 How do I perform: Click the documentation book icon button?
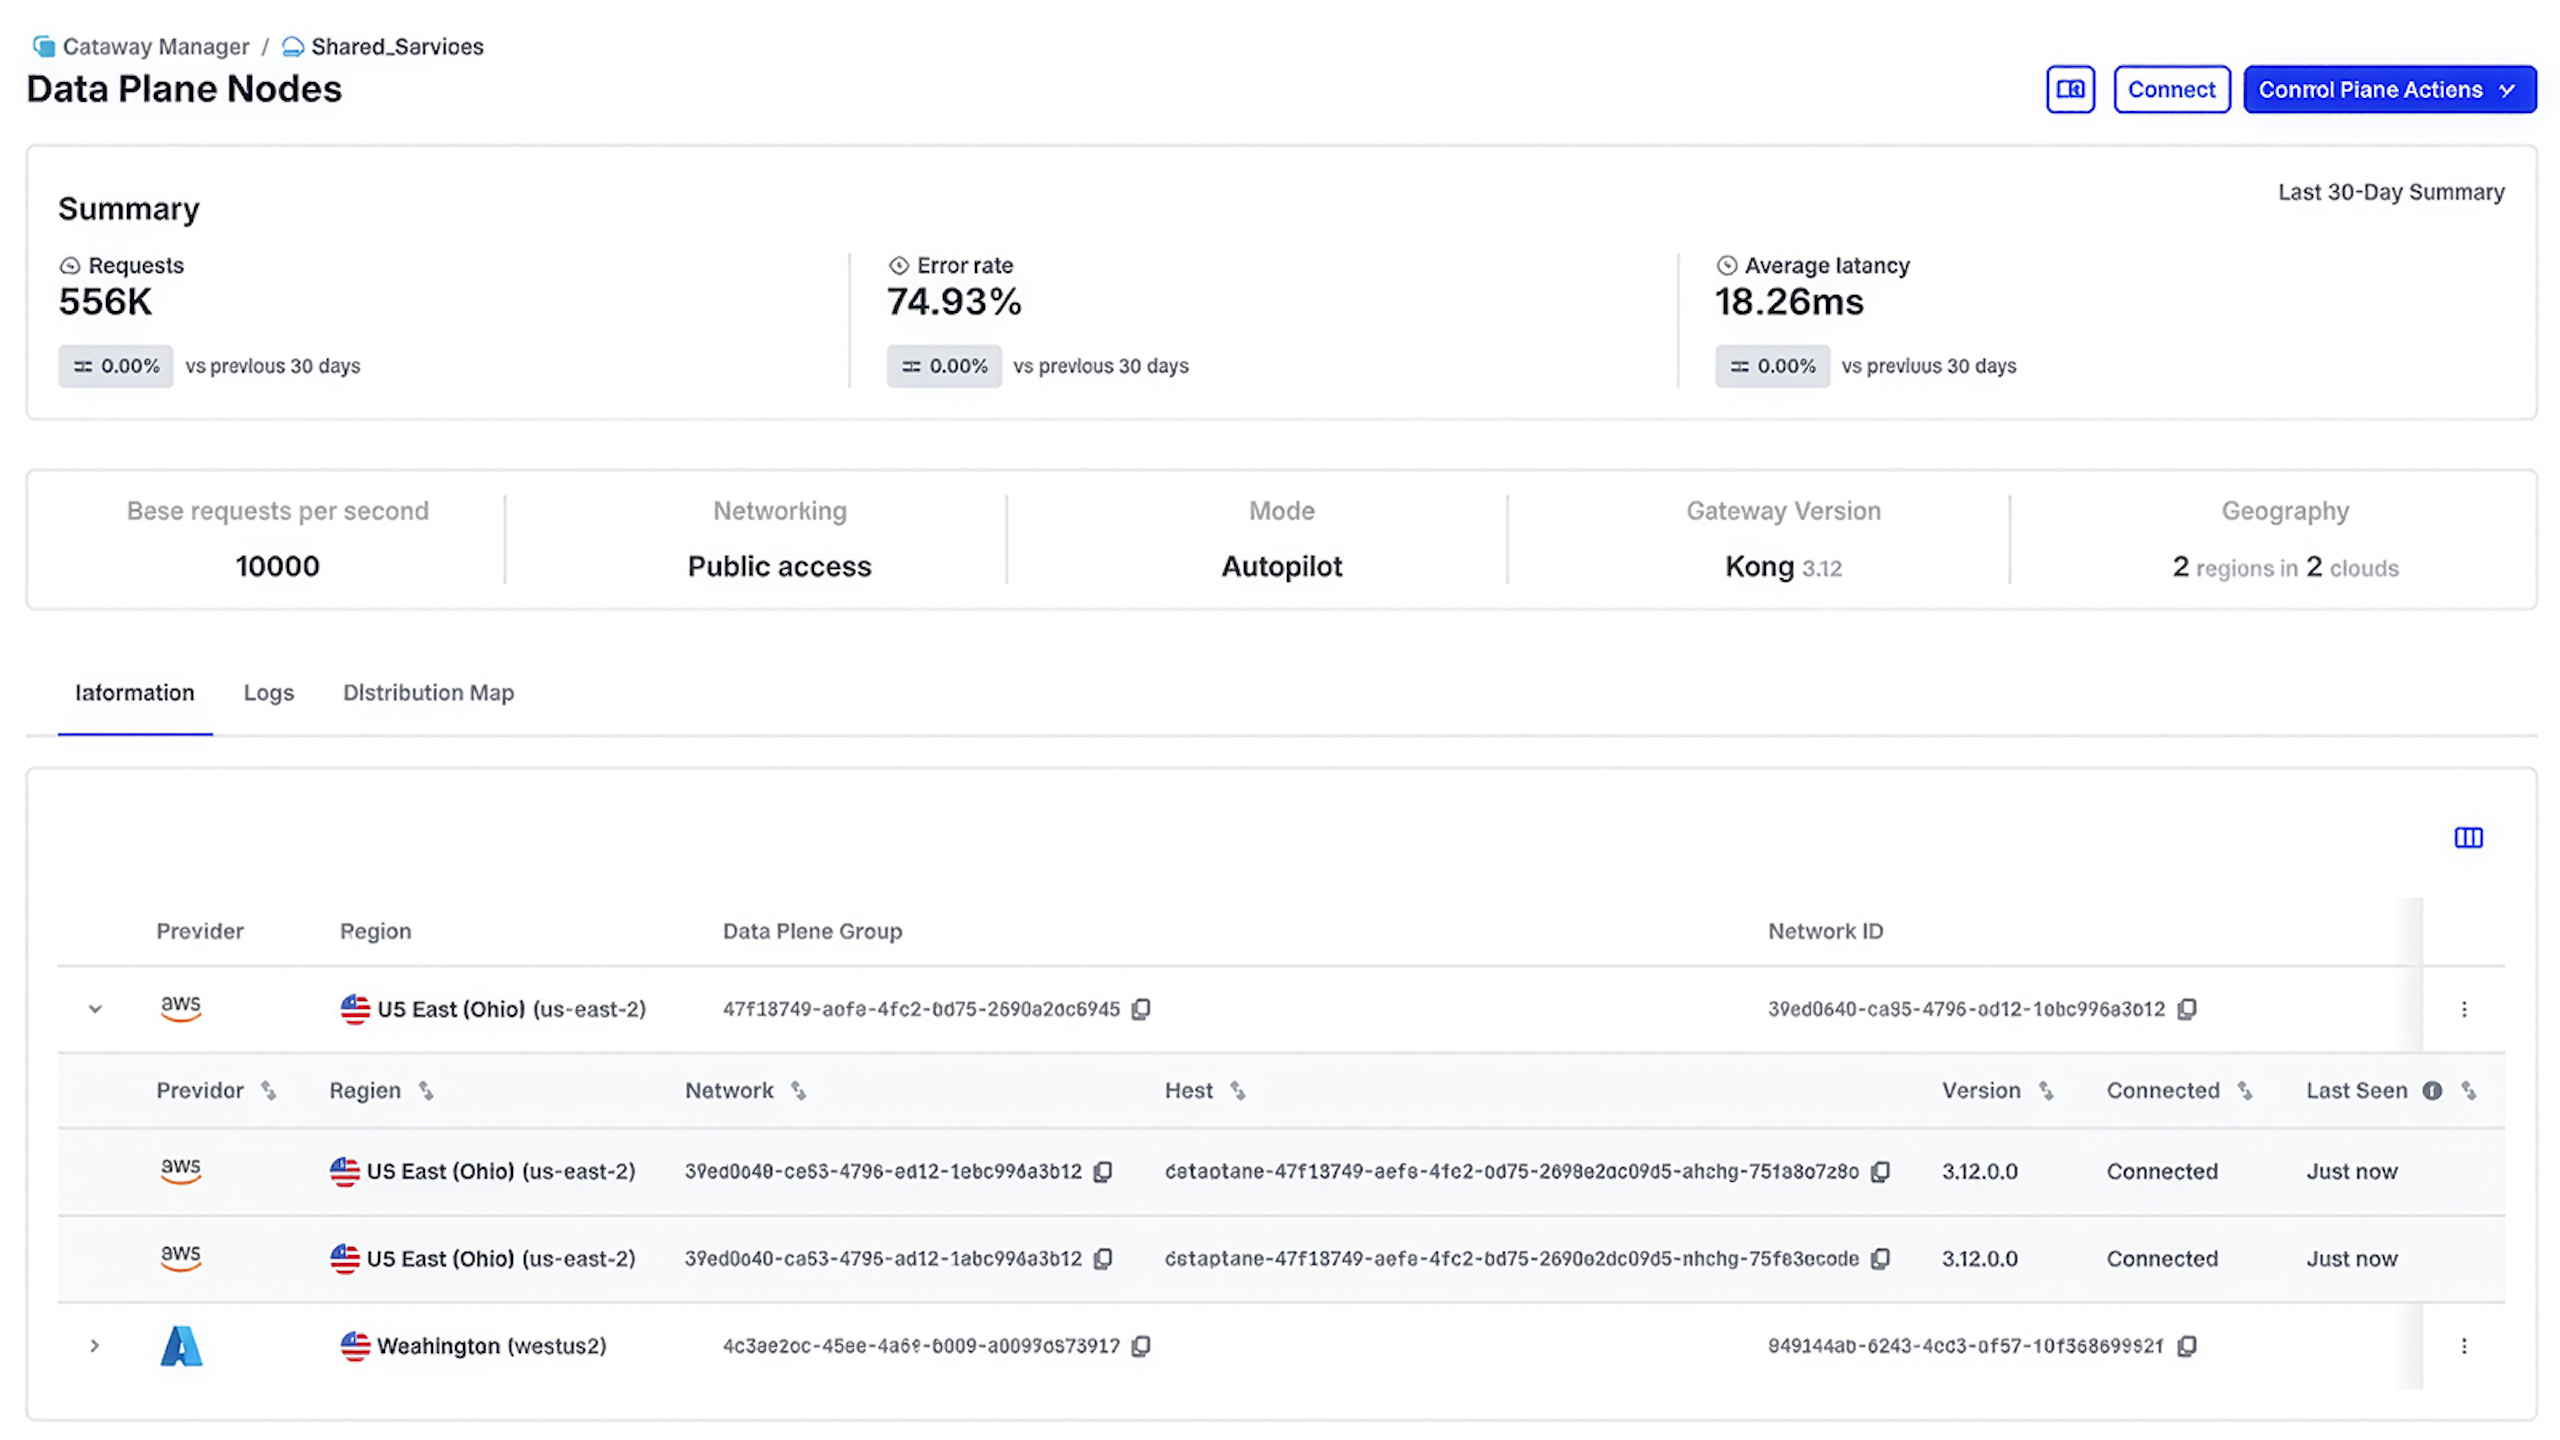pos(2069,90)
